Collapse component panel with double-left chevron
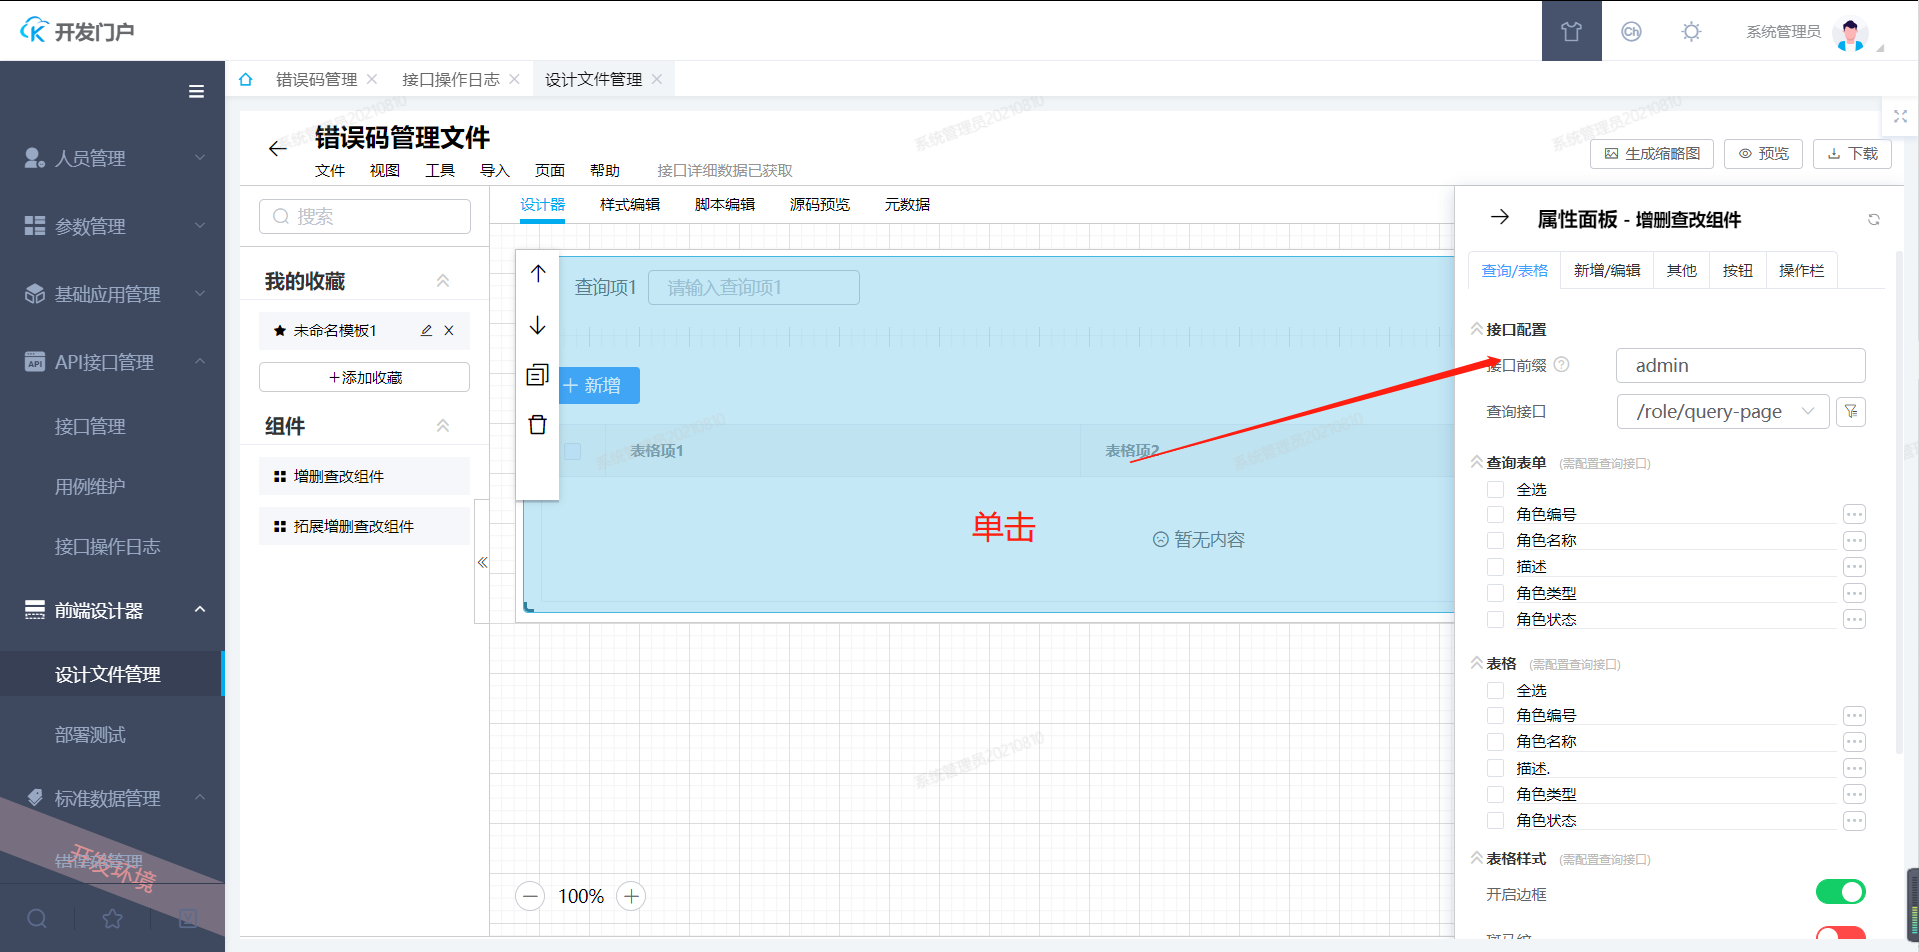 (x=482, y=562)
